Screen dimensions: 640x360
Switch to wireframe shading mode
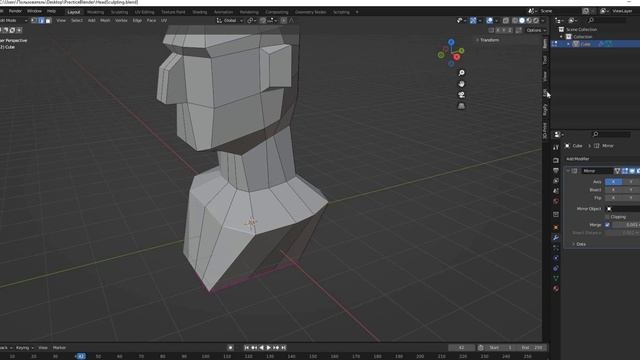pyautogui.click(x=515, y=20)
